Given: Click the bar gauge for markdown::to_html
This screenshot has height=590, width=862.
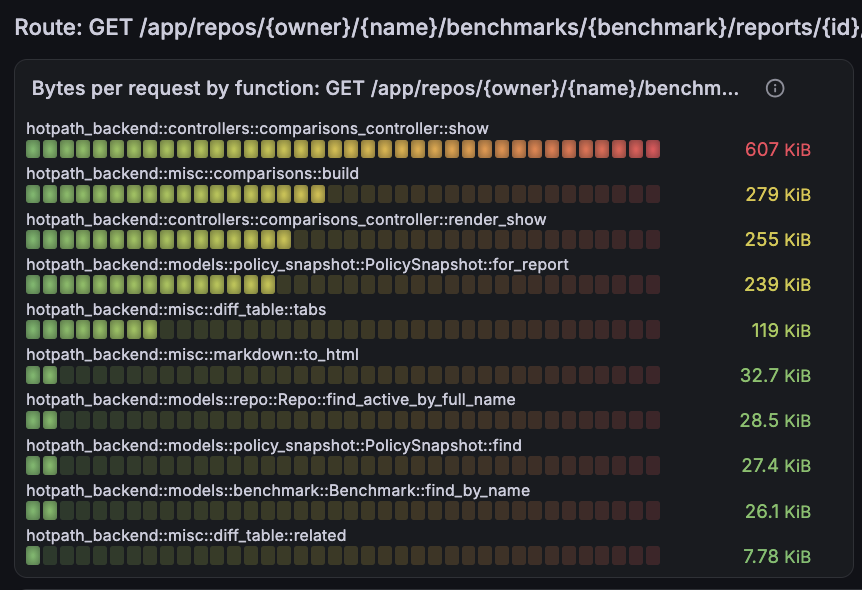Looking at the screenshot, I should coord(343,375).
